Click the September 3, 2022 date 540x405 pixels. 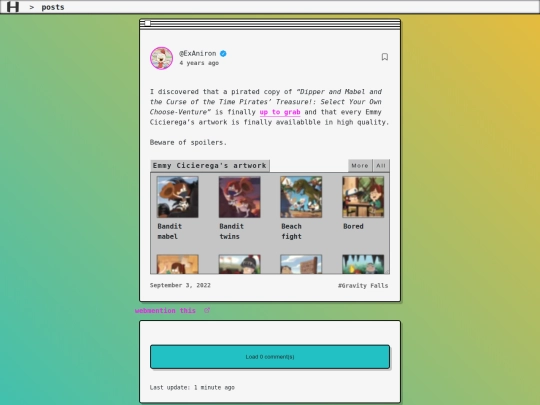pos(180,285)
